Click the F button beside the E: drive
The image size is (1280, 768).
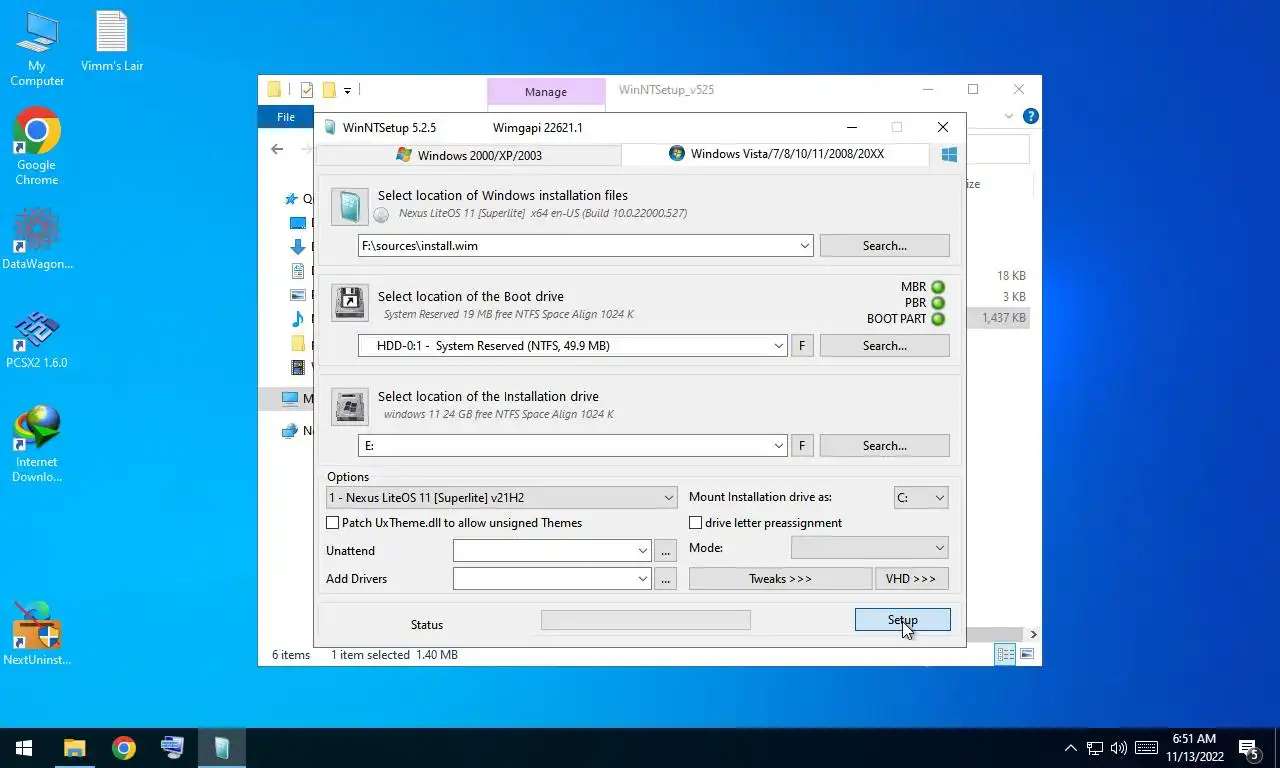point(801,446)
